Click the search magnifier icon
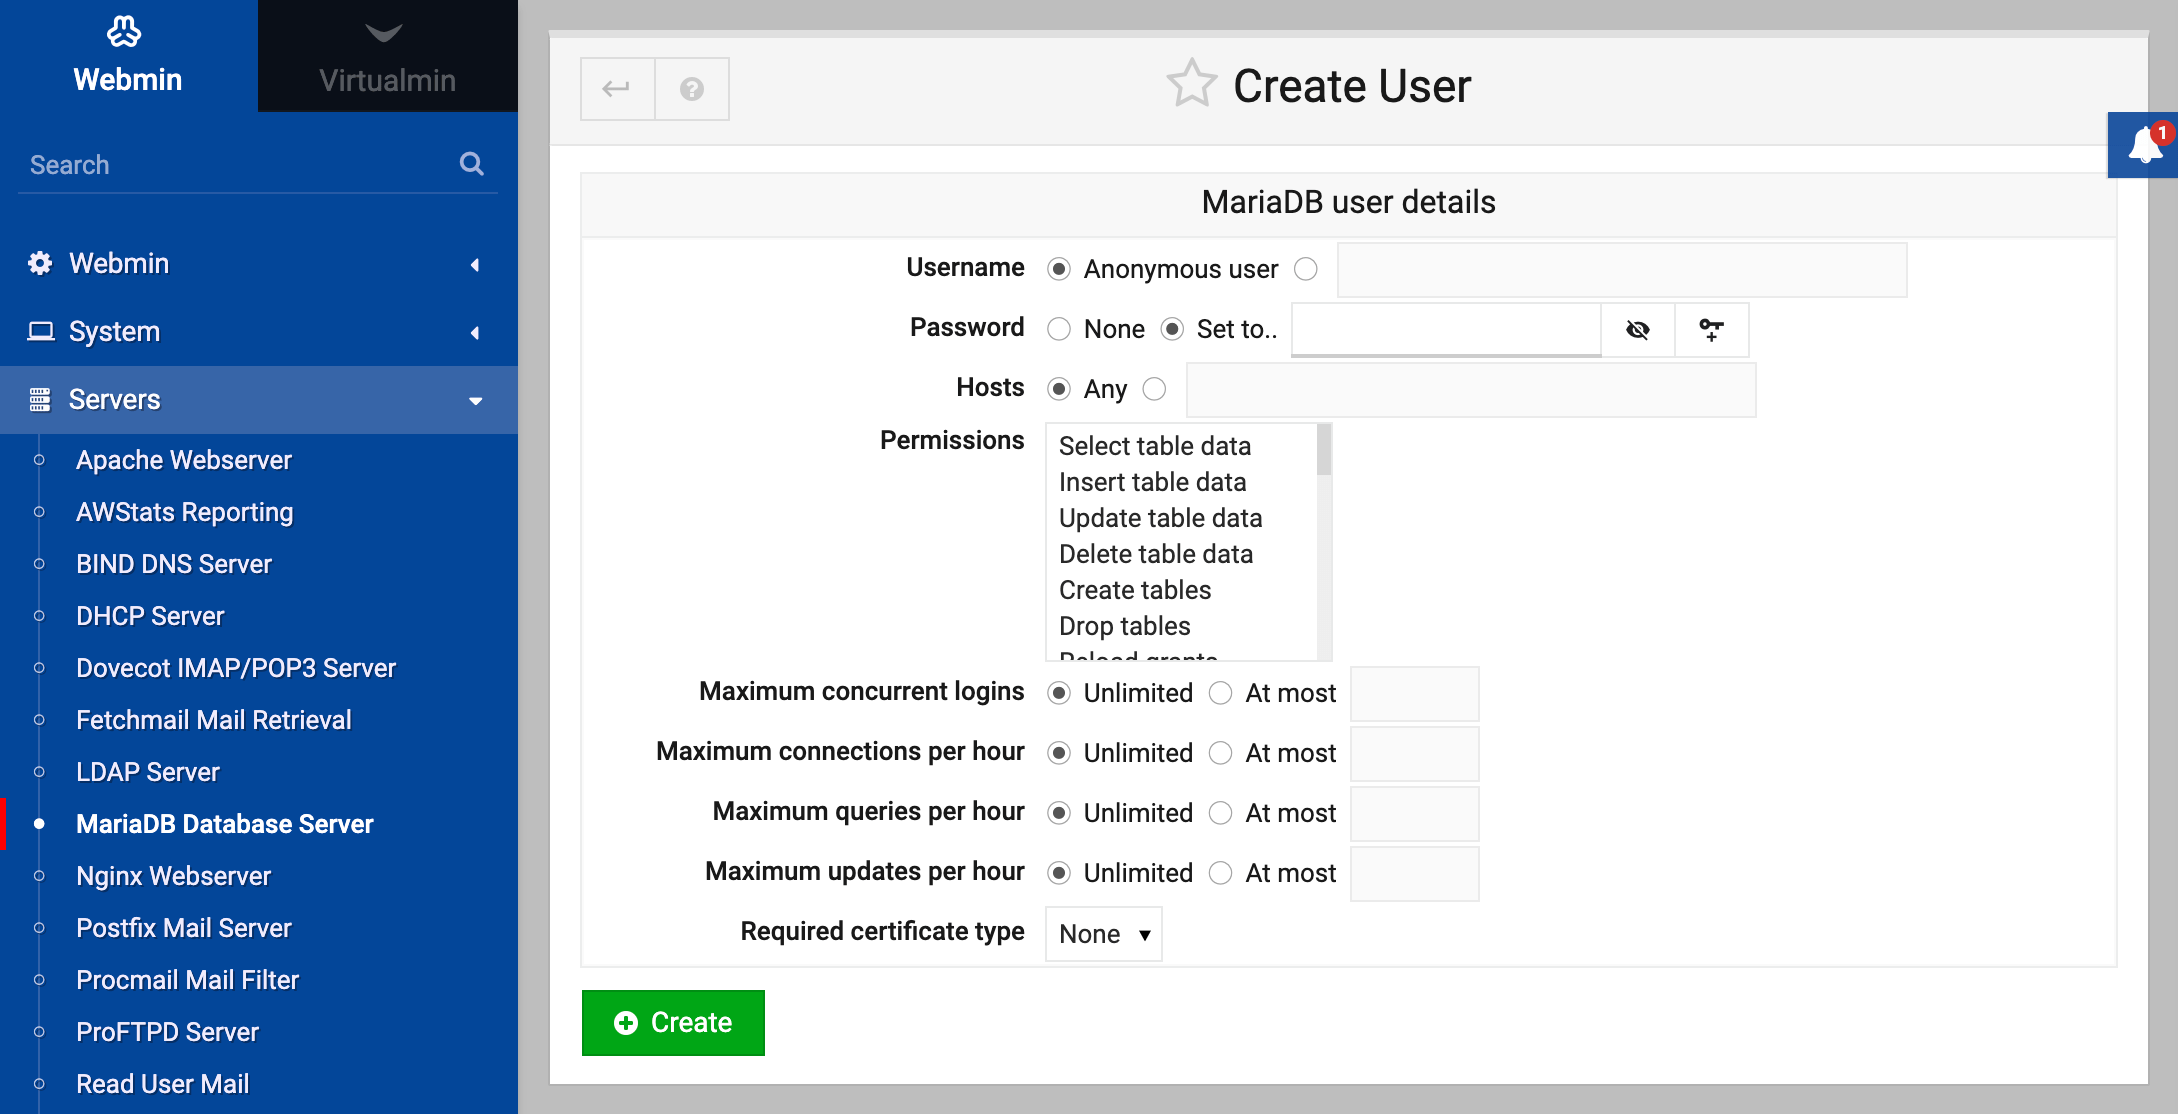Image resolution: width=2178 pixels, height=1114 pixels. pos(472,164)
